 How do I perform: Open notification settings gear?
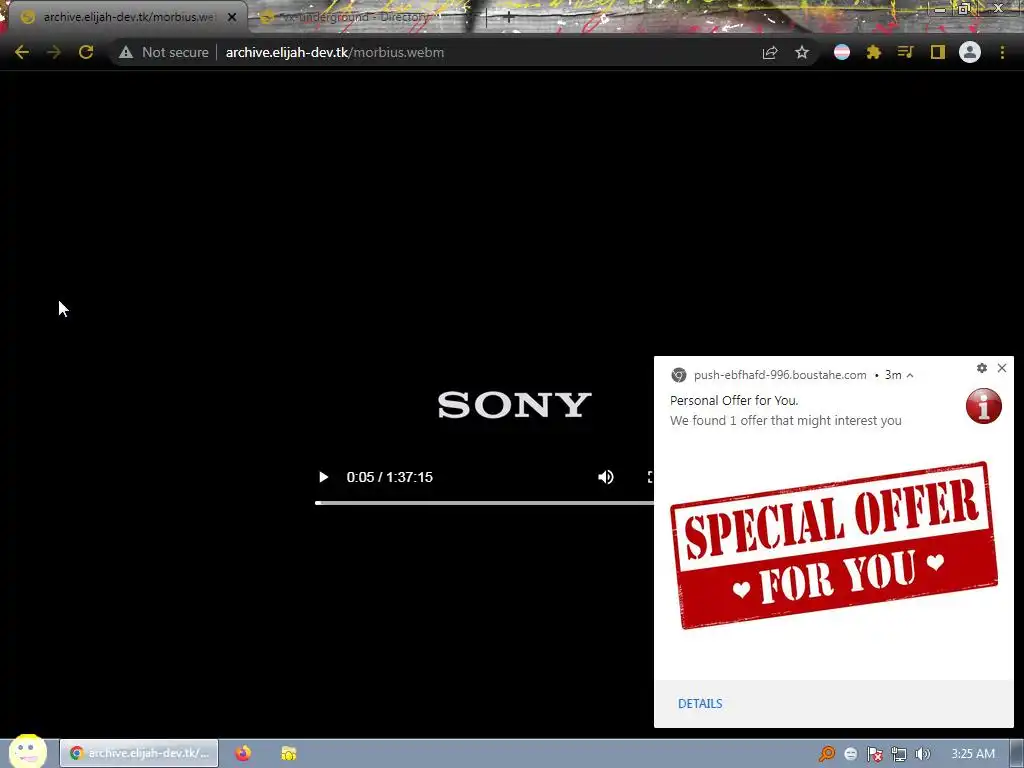point(982,368)
